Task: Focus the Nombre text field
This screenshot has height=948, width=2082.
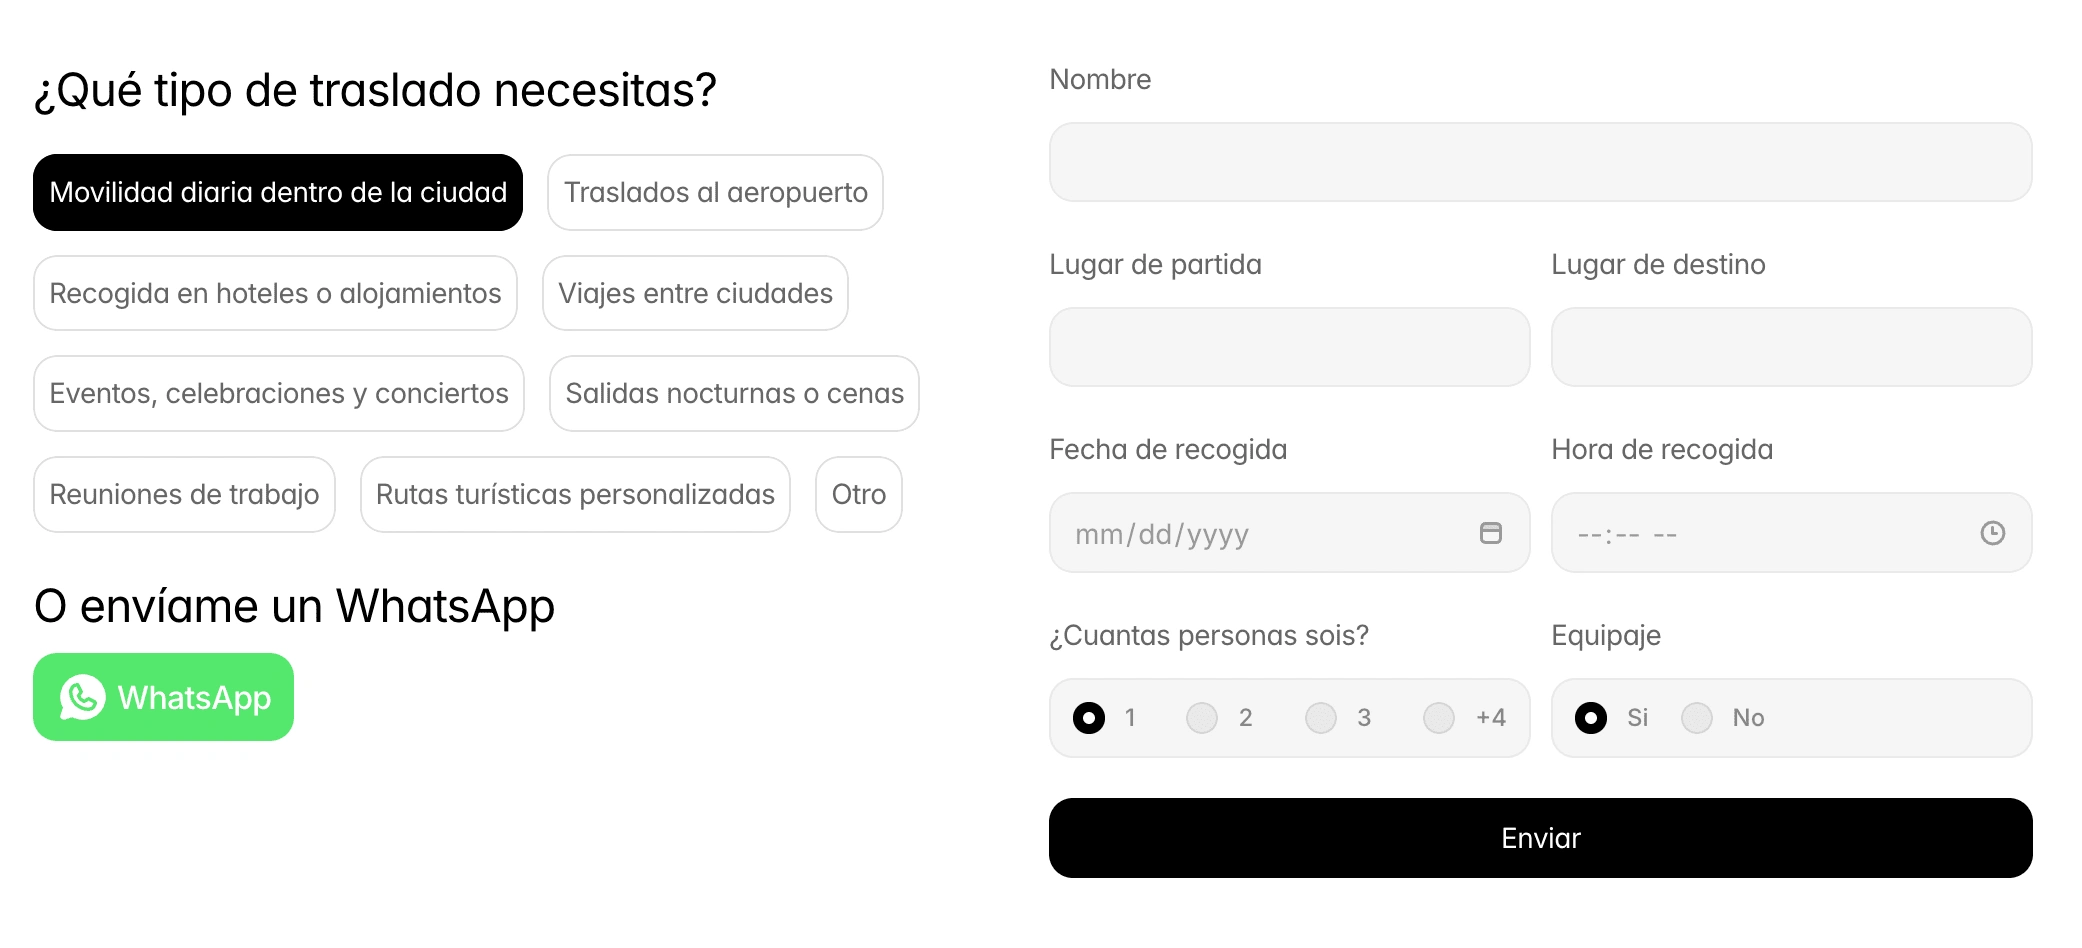Action: [1540, 162]
